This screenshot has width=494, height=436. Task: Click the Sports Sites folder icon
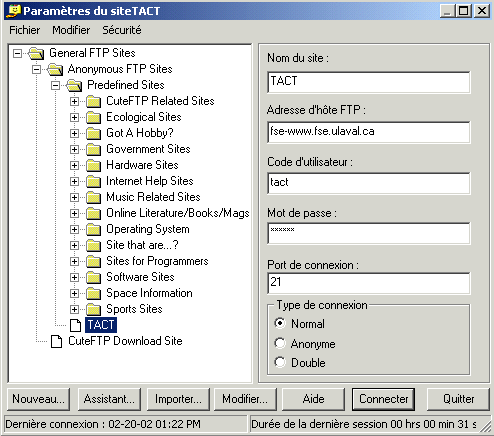click(x=93, y=309)
